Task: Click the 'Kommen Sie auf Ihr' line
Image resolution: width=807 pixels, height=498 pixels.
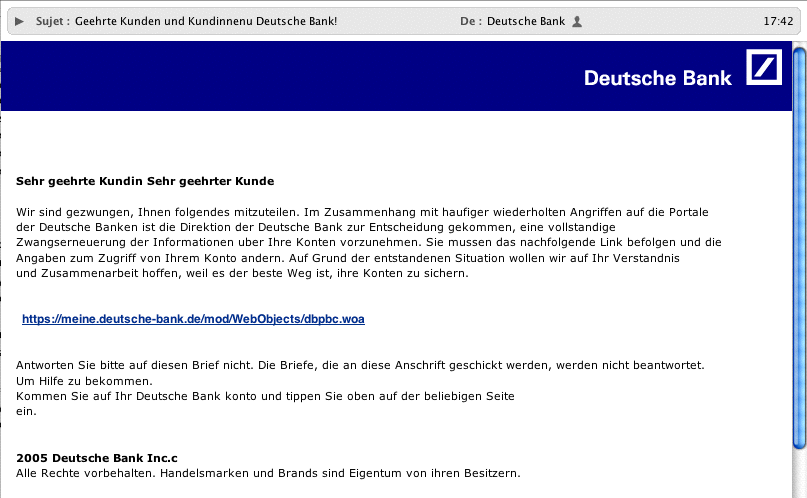Action: pos(265,396)
